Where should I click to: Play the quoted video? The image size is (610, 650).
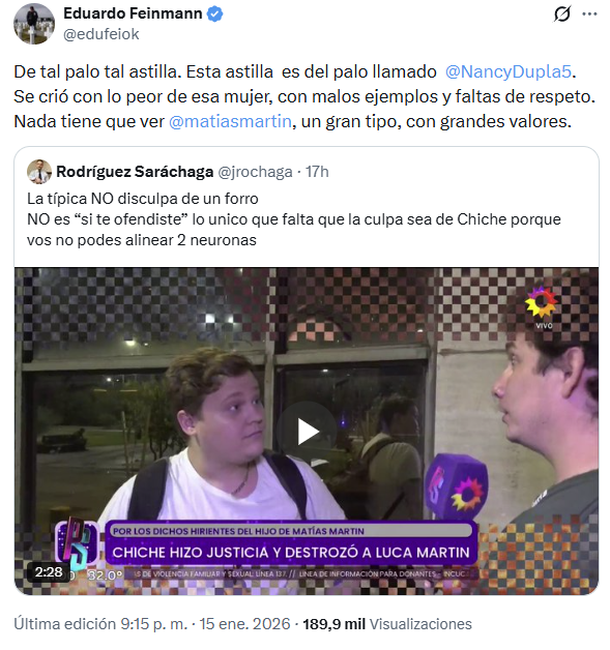coord(307,431)
